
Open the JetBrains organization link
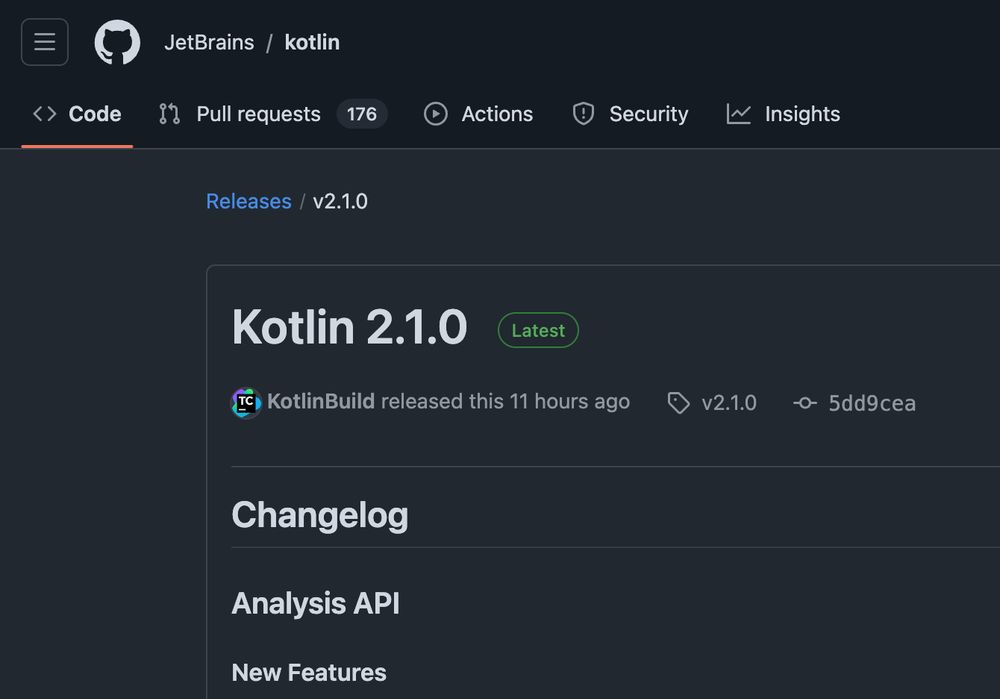(x=209, y=43)
